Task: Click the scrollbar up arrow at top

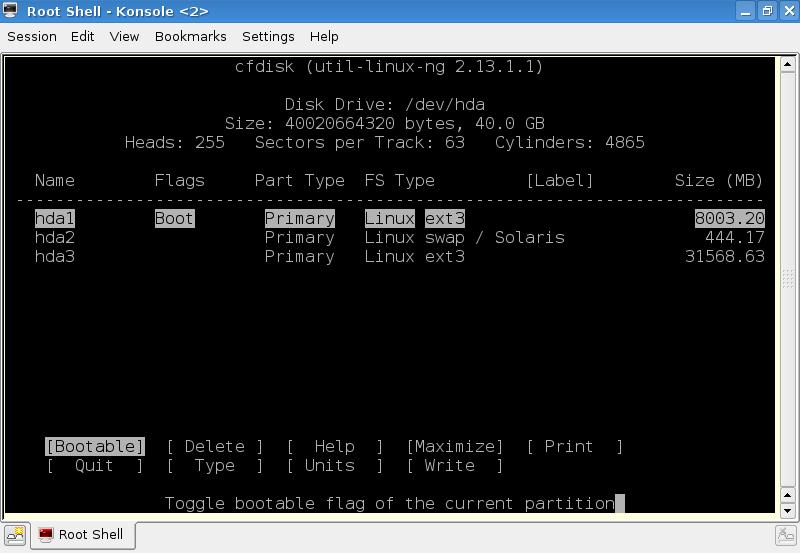Action: tap(787, 63)
